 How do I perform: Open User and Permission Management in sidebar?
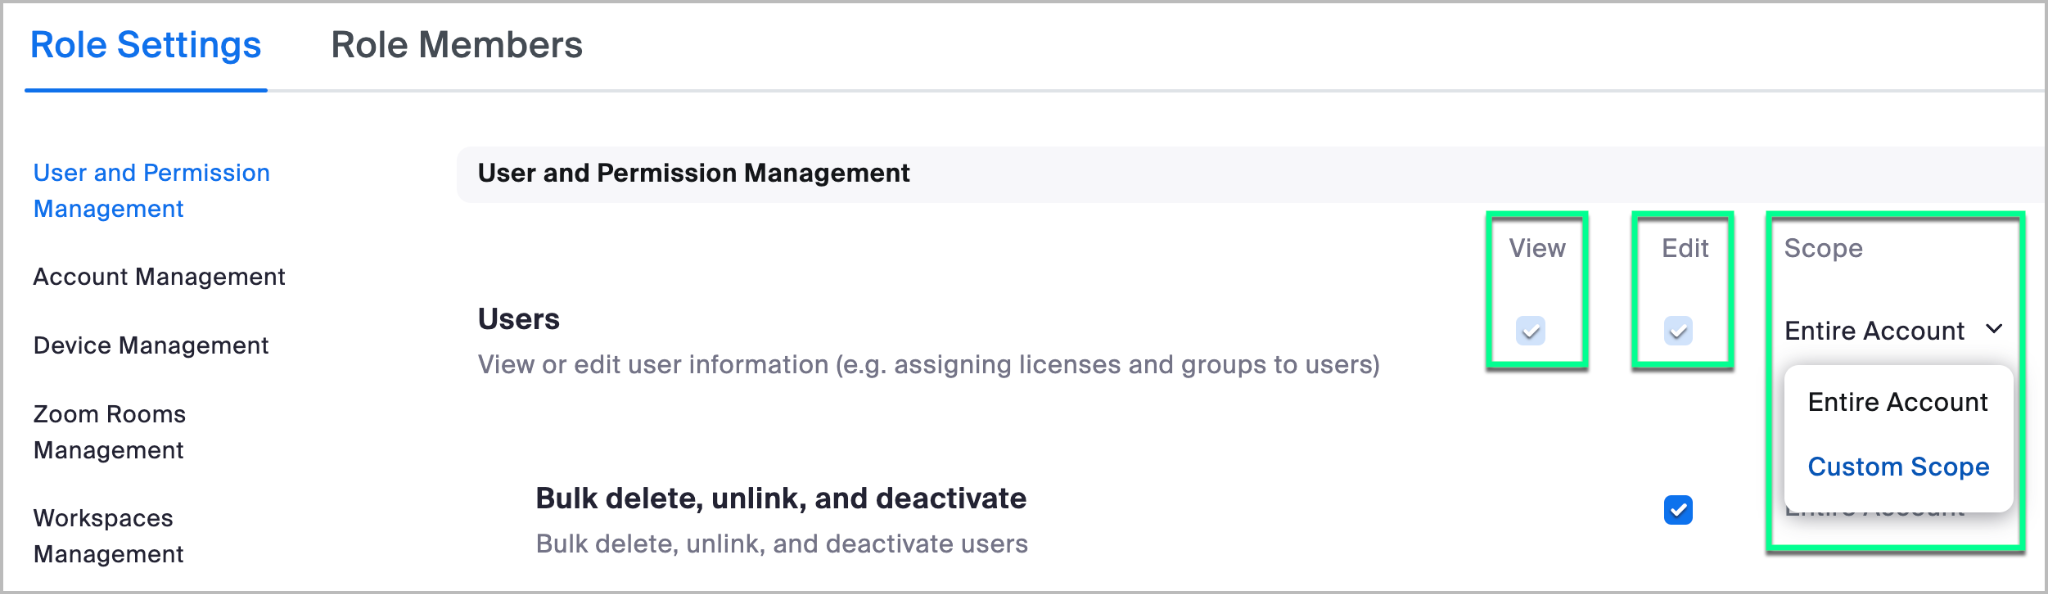coord(151,190)
